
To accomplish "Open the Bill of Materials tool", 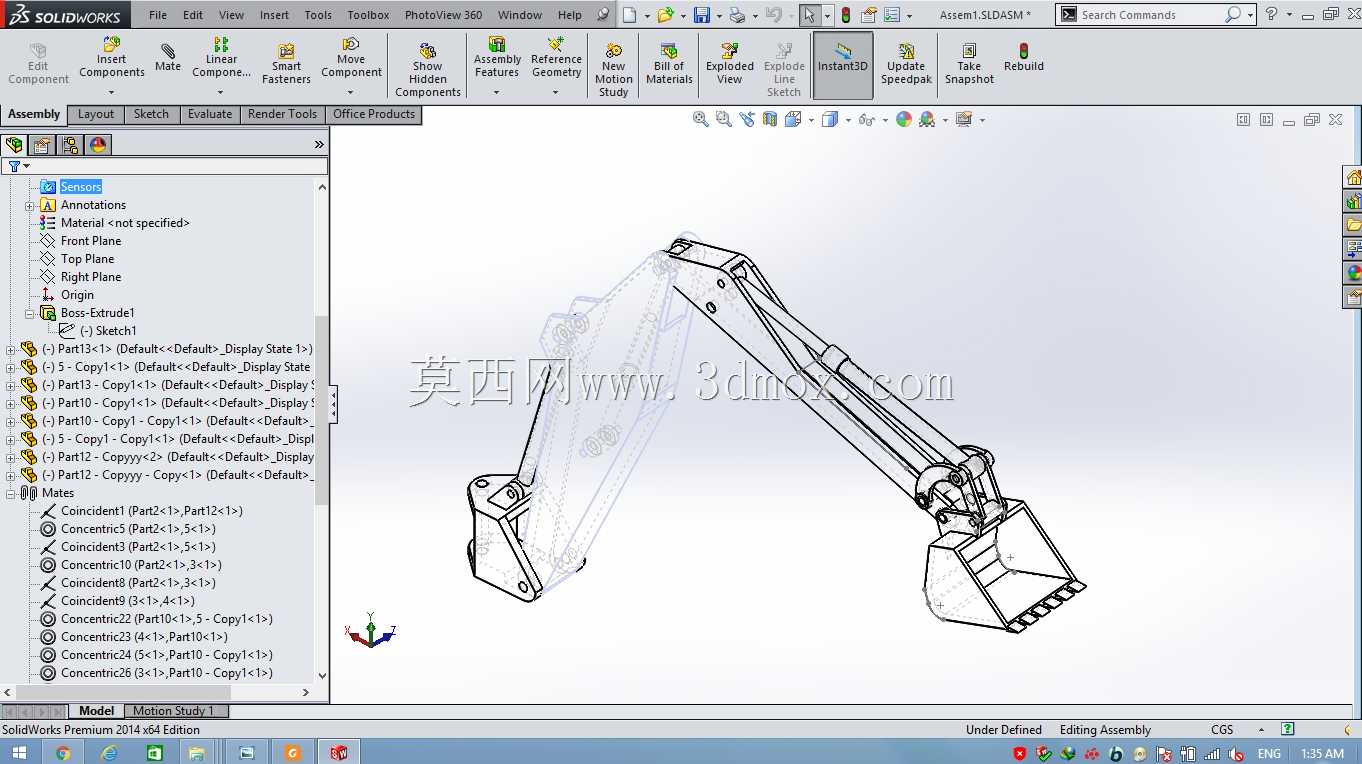I will click(670, 64).
